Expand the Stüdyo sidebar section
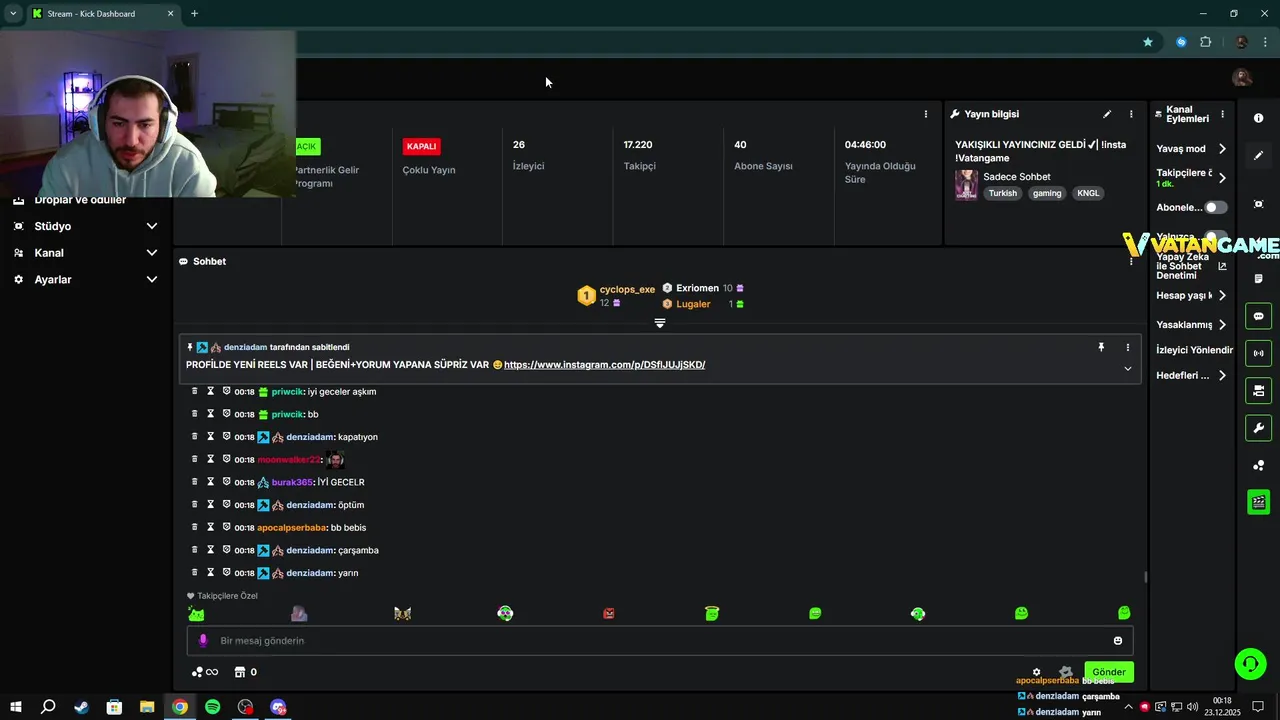This screenshot has height=720, width=1280. click(x=152, y=226)
